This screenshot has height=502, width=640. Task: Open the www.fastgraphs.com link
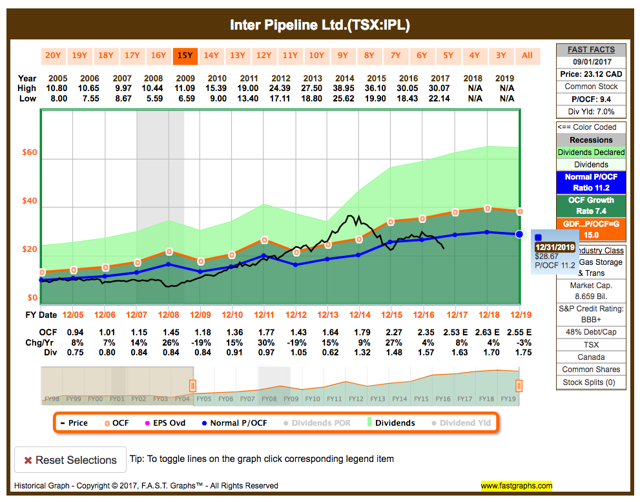click(516, 486)
